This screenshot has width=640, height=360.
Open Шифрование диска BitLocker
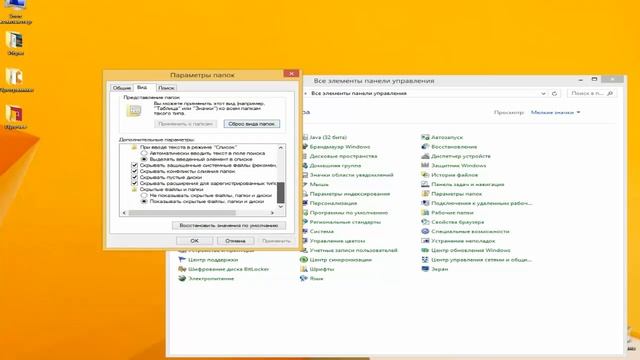tap(223, 269)
